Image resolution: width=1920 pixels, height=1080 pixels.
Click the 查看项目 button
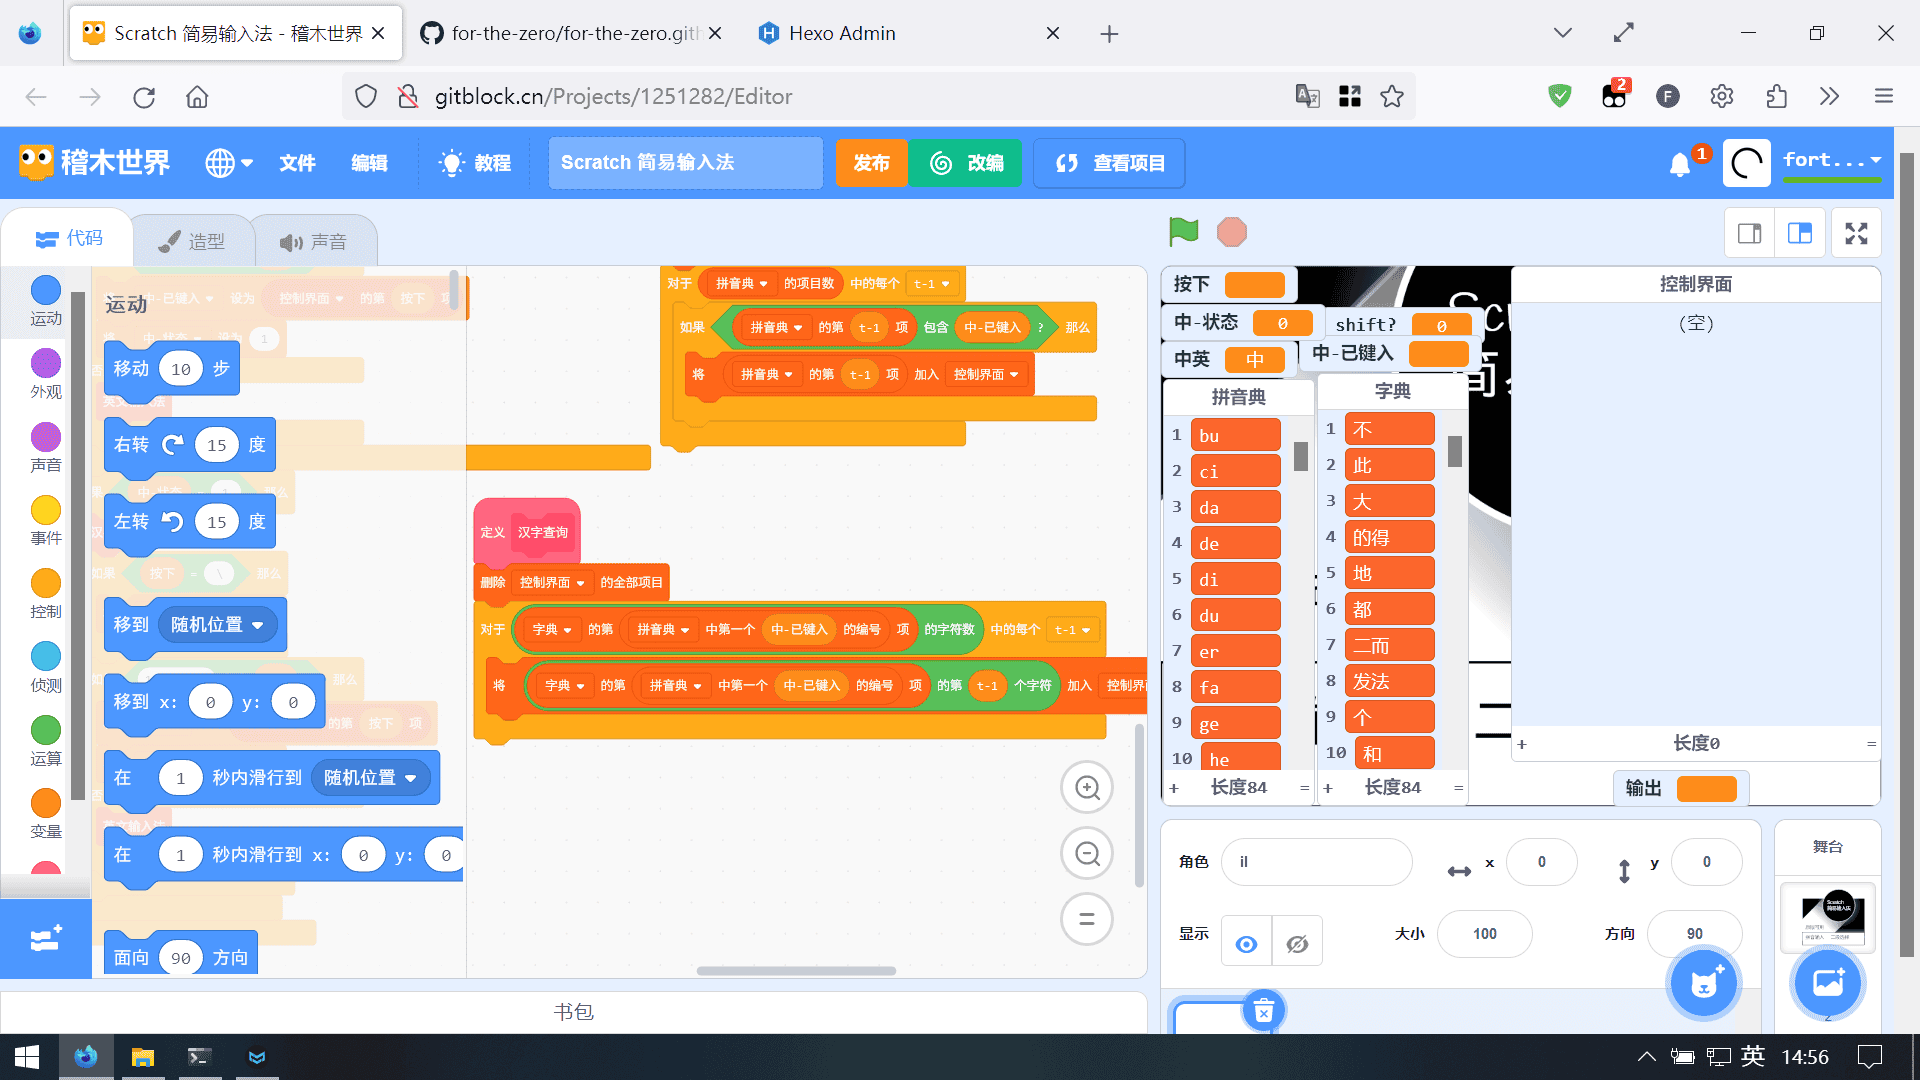[1109, 163]
